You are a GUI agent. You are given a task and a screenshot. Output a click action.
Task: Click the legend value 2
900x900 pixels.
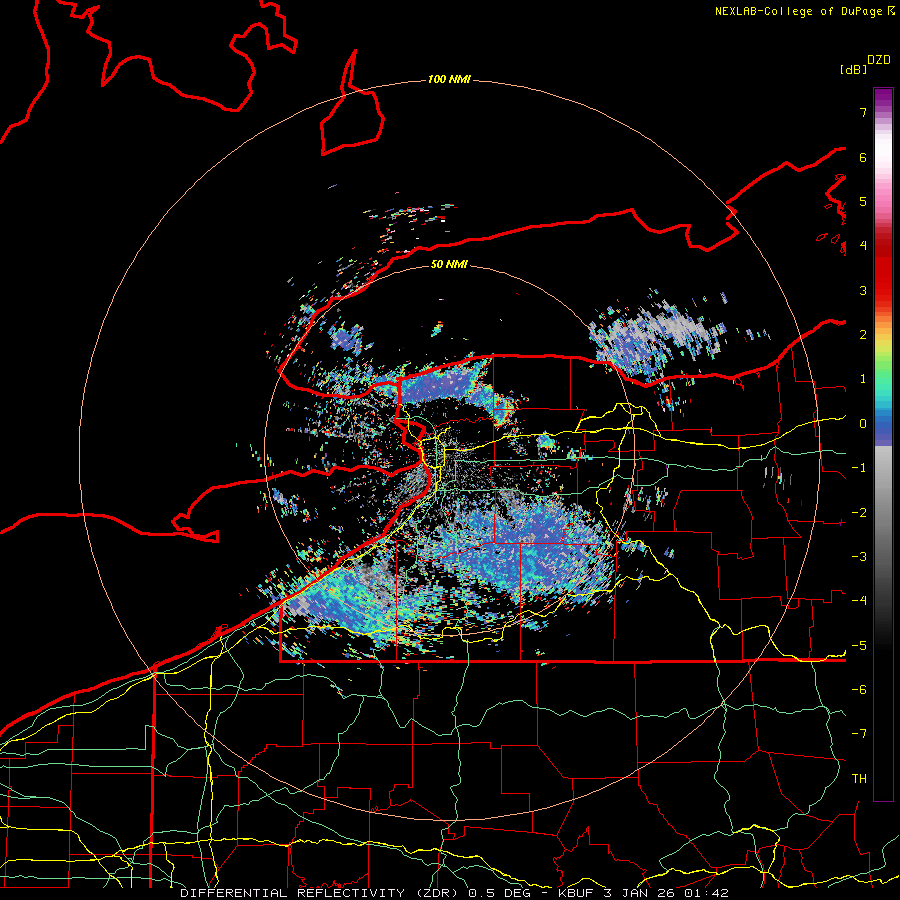click(x=863, y=335)
